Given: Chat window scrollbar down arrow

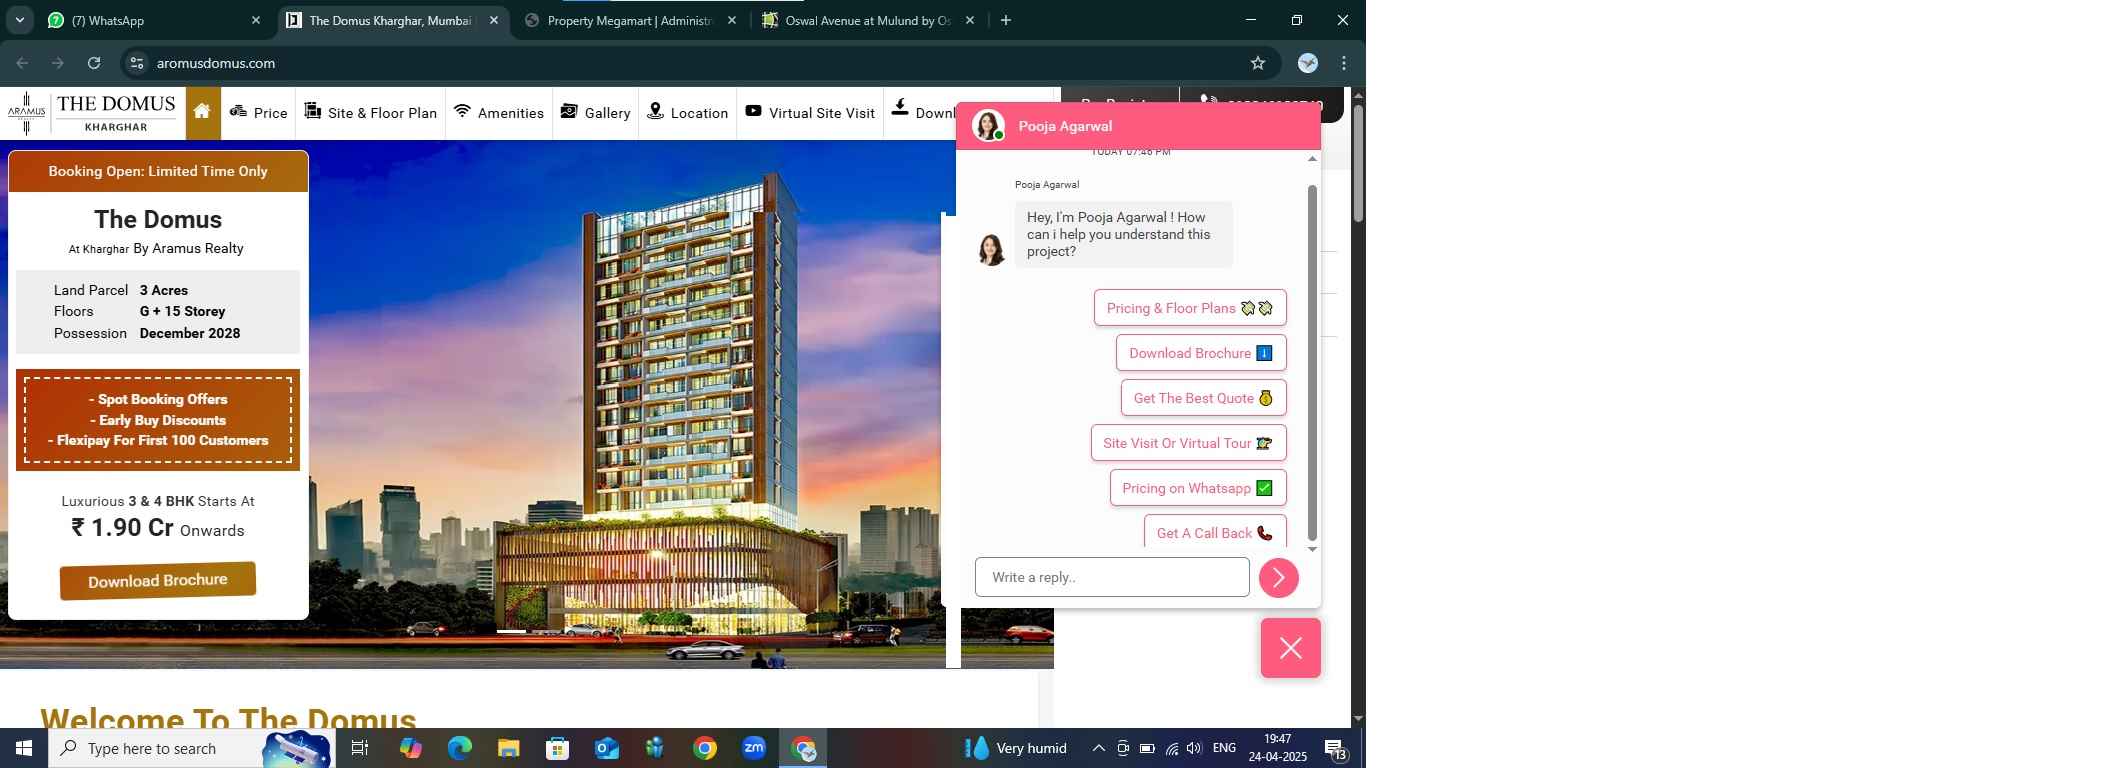Looking at the screenshot, I should click(1313, 549).
